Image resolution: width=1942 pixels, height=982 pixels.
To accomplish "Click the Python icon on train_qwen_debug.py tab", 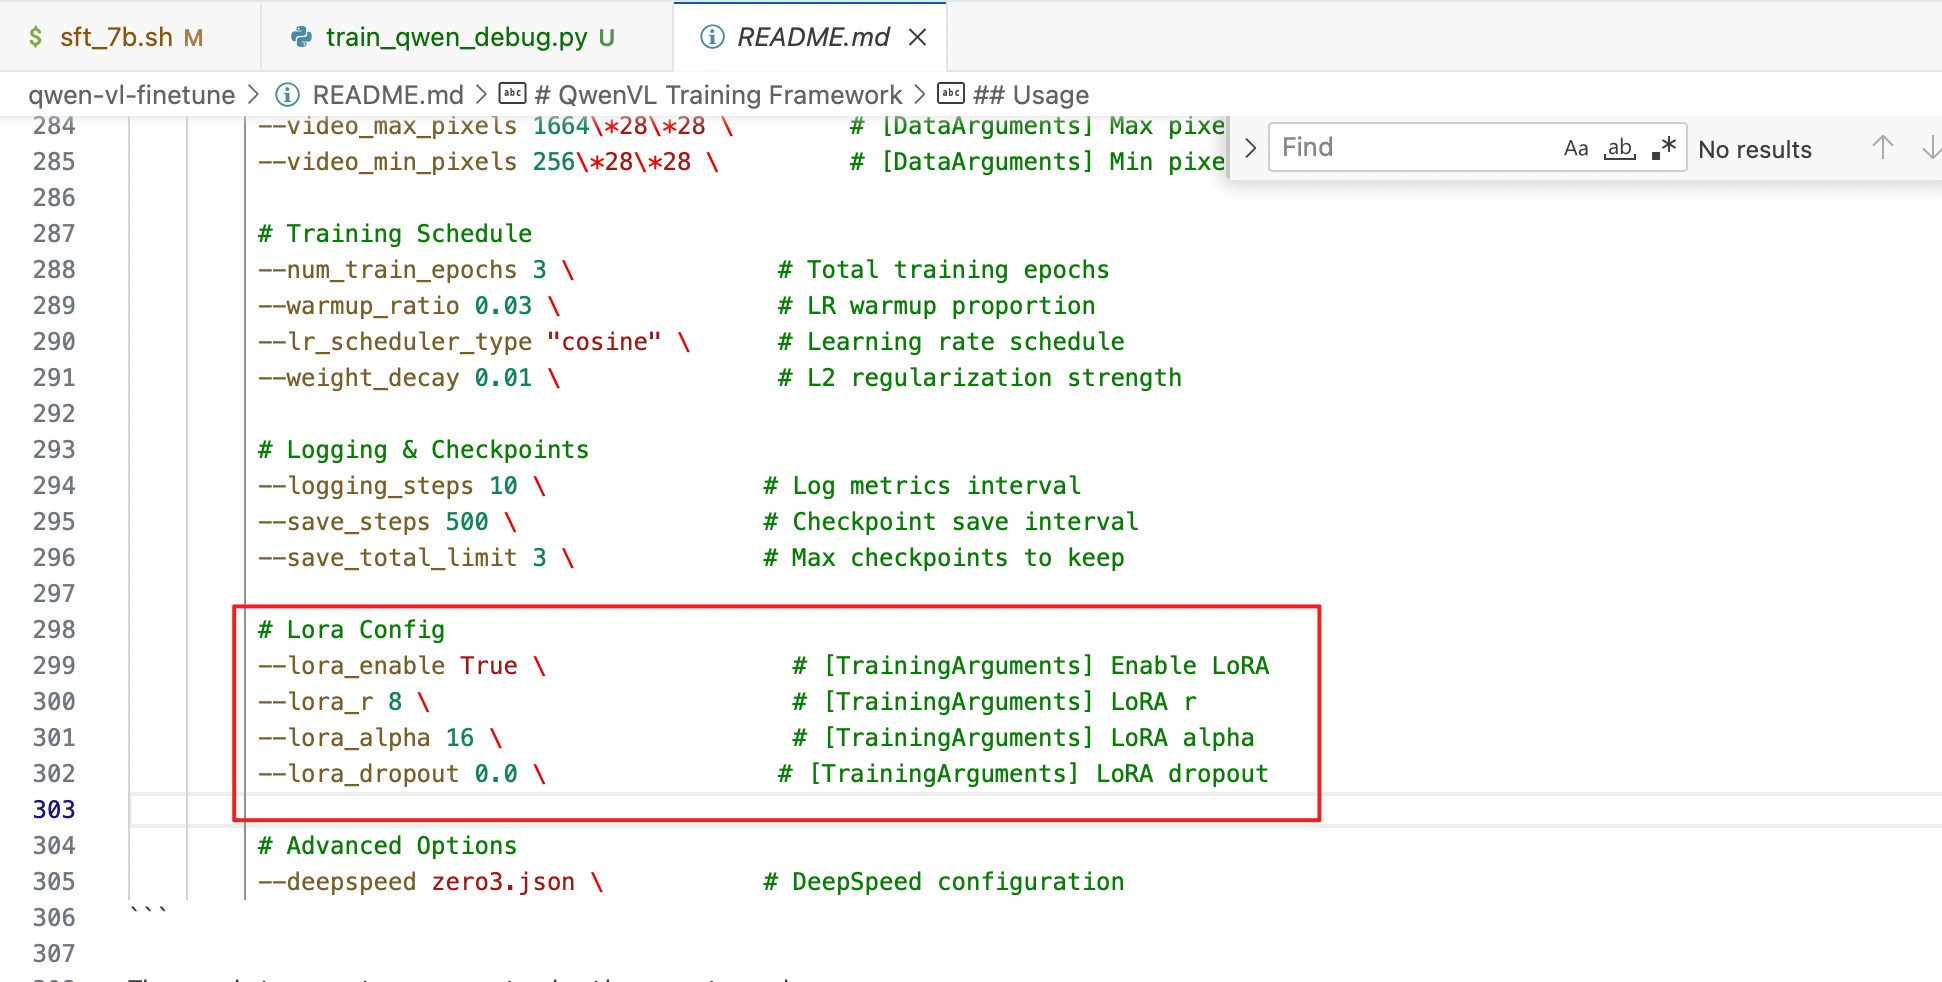I will click(x=301, y=37).
